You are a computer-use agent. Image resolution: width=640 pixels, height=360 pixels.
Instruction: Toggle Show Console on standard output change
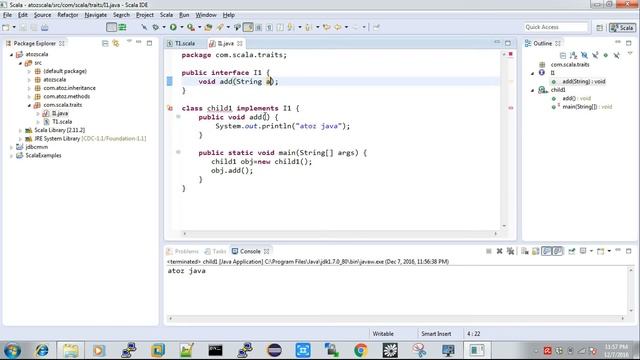coord(547,251)
